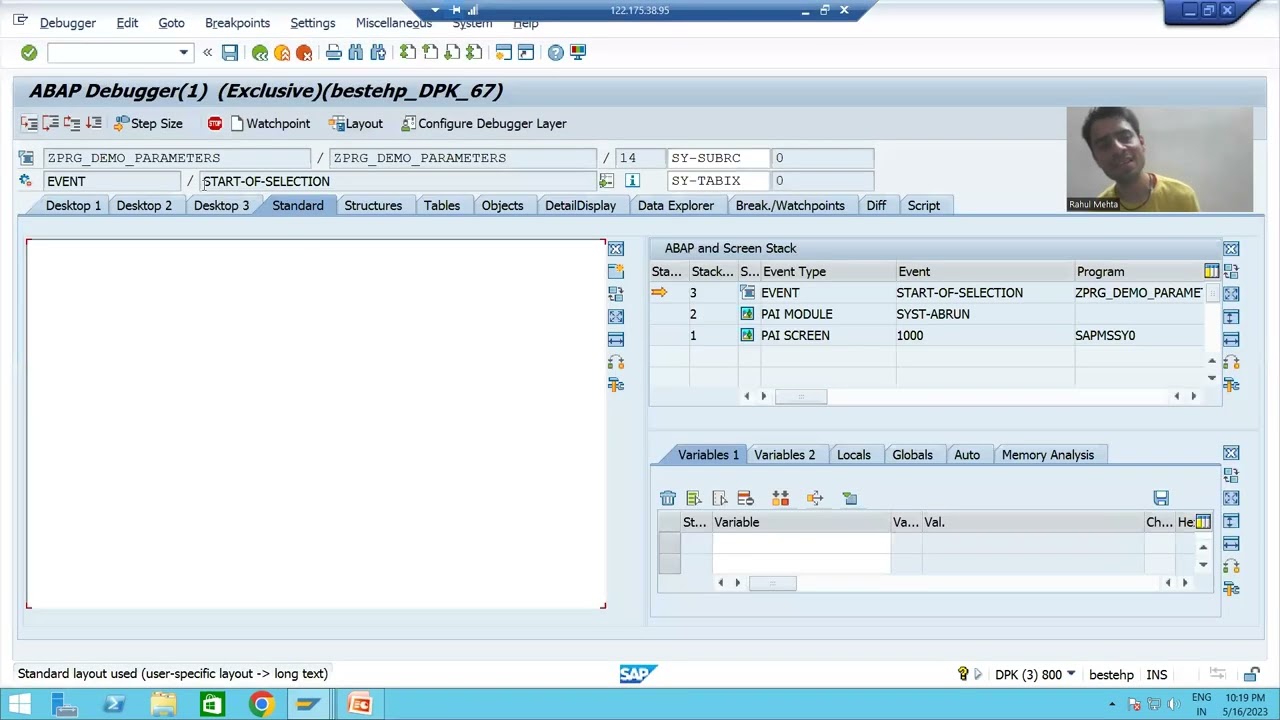The height and width of the screenshot is (720, 1280).
Task: Click first empty Variable name cell
Action: tap(801, 543)
